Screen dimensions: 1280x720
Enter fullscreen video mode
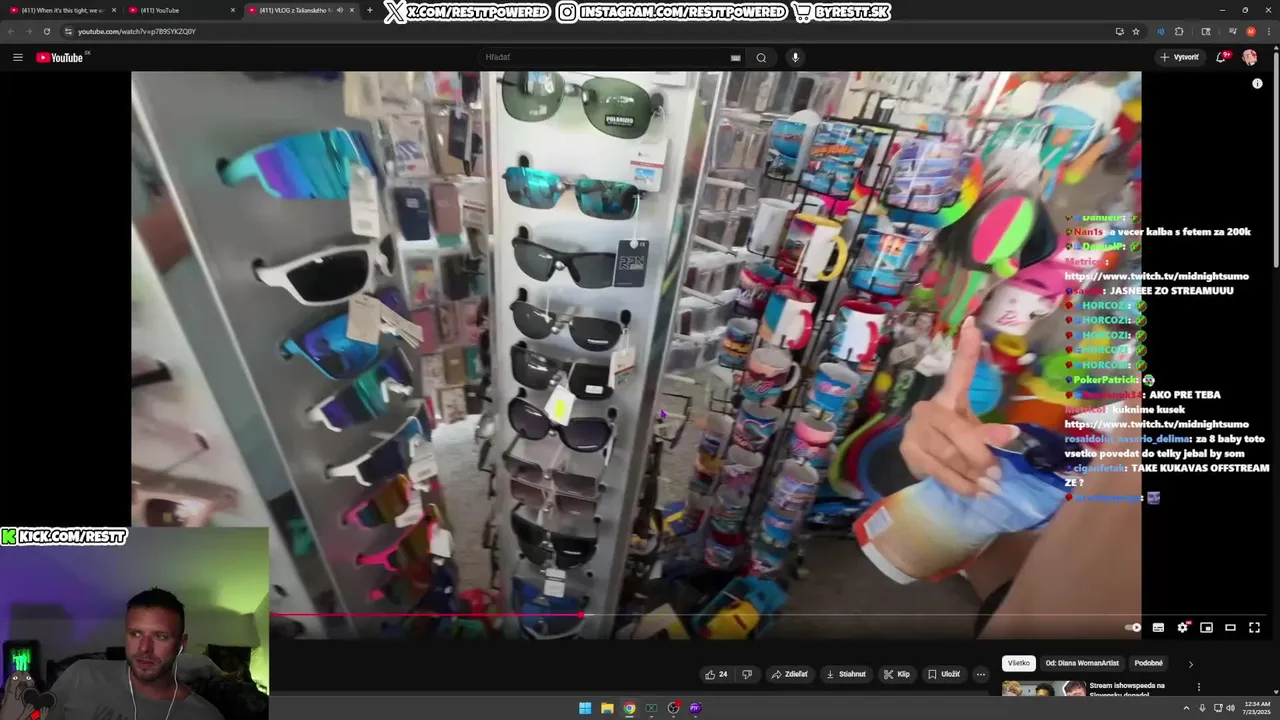pos(1254,627)
